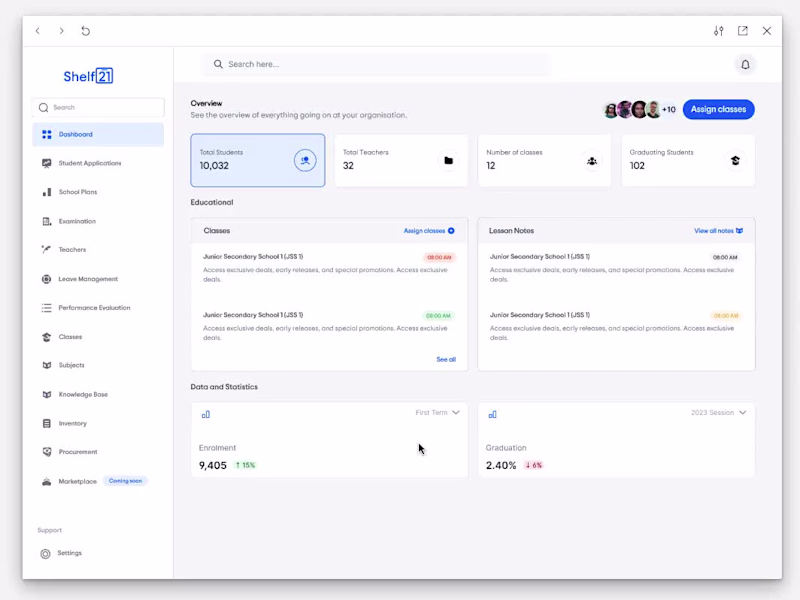Click the School Plans bar icon
The width and height of the screenshot is (800, 600).
(x=46, y=192)
